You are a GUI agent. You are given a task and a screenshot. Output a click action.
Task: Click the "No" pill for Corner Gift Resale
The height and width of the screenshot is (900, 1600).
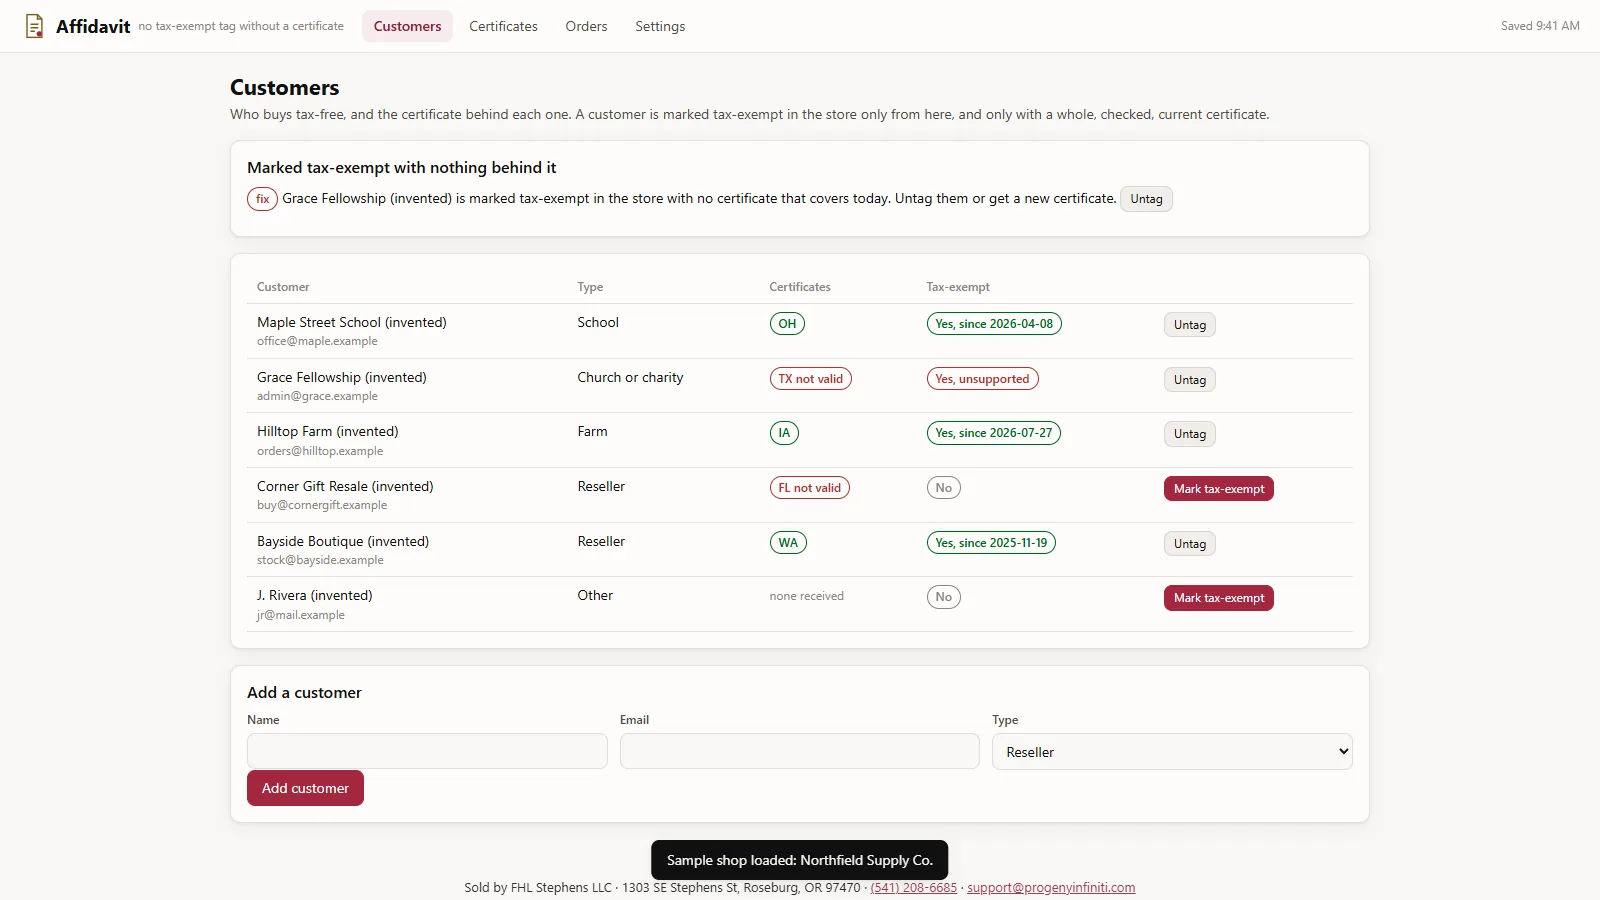tap(943, 488)
